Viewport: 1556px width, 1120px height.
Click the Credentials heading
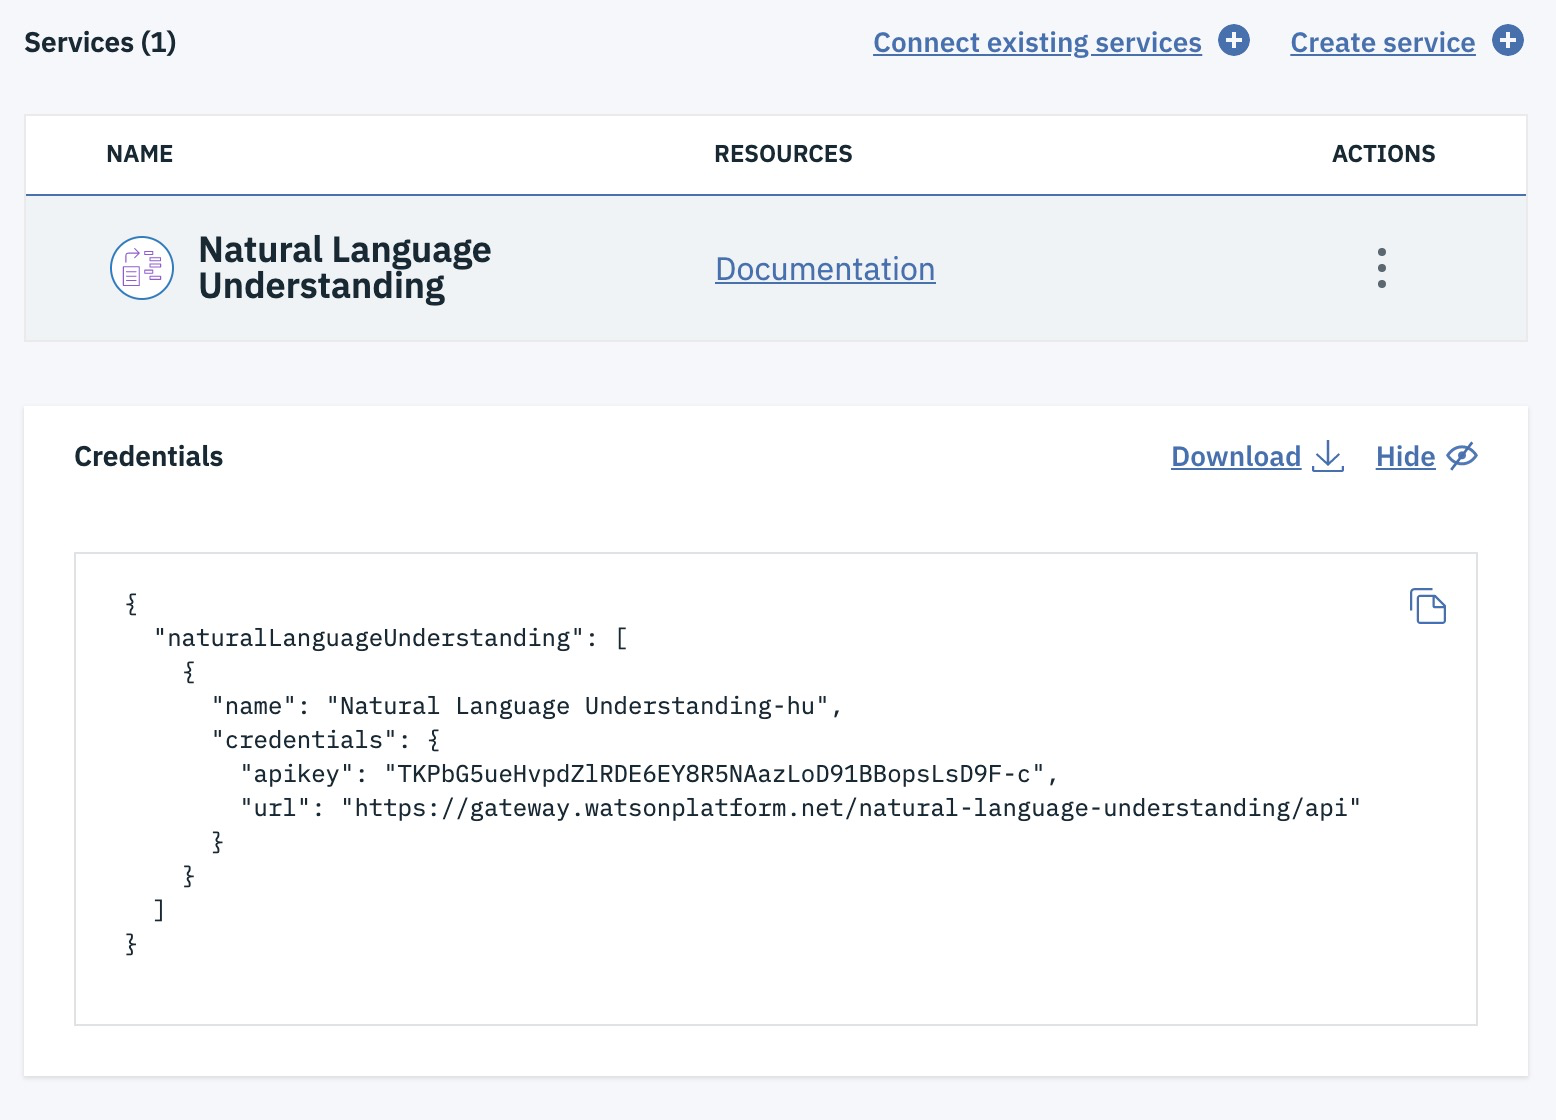click(x=149, y=456)
